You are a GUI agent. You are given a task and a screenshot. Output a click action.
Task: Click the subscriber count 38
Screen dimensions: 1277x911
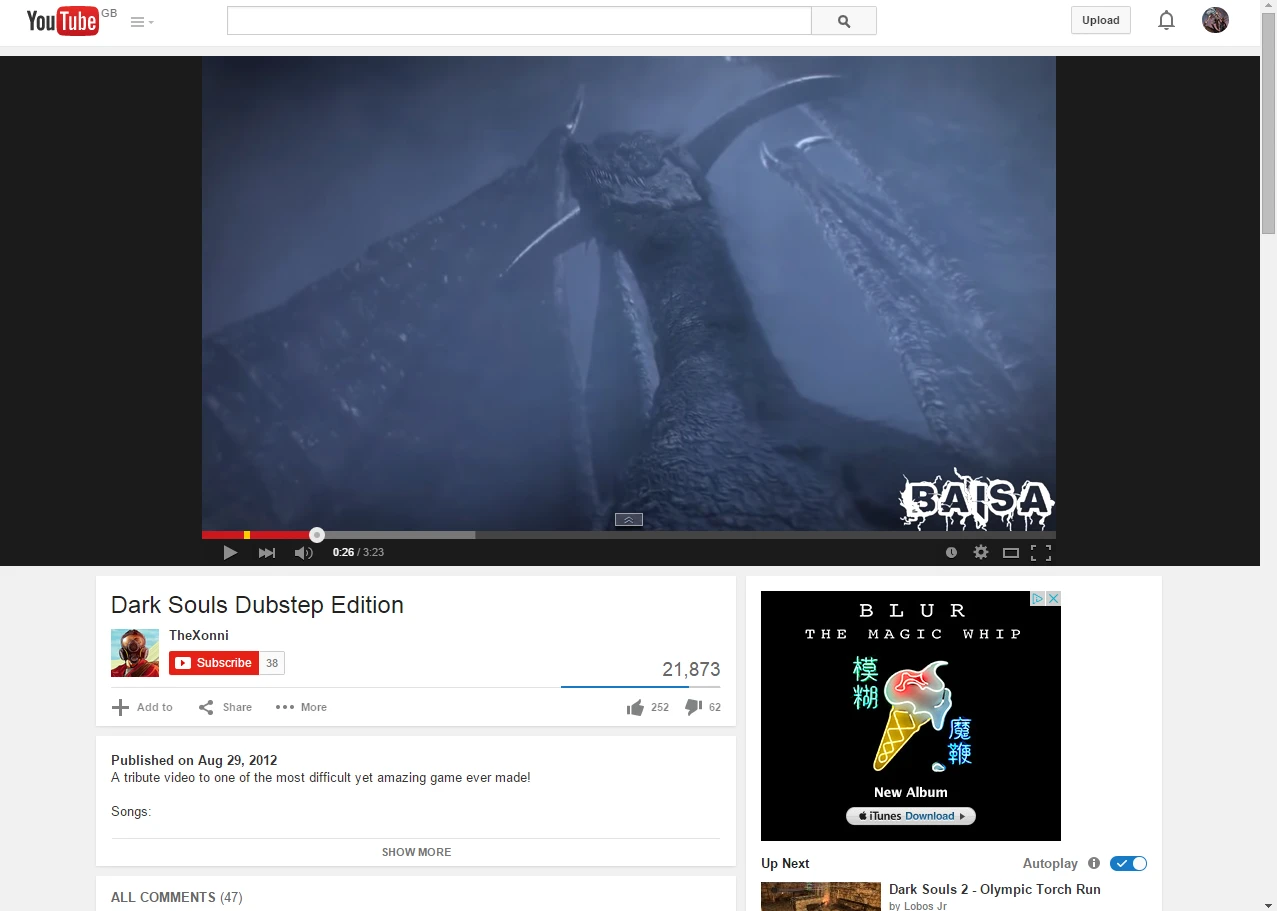click(x=272, y=663)
